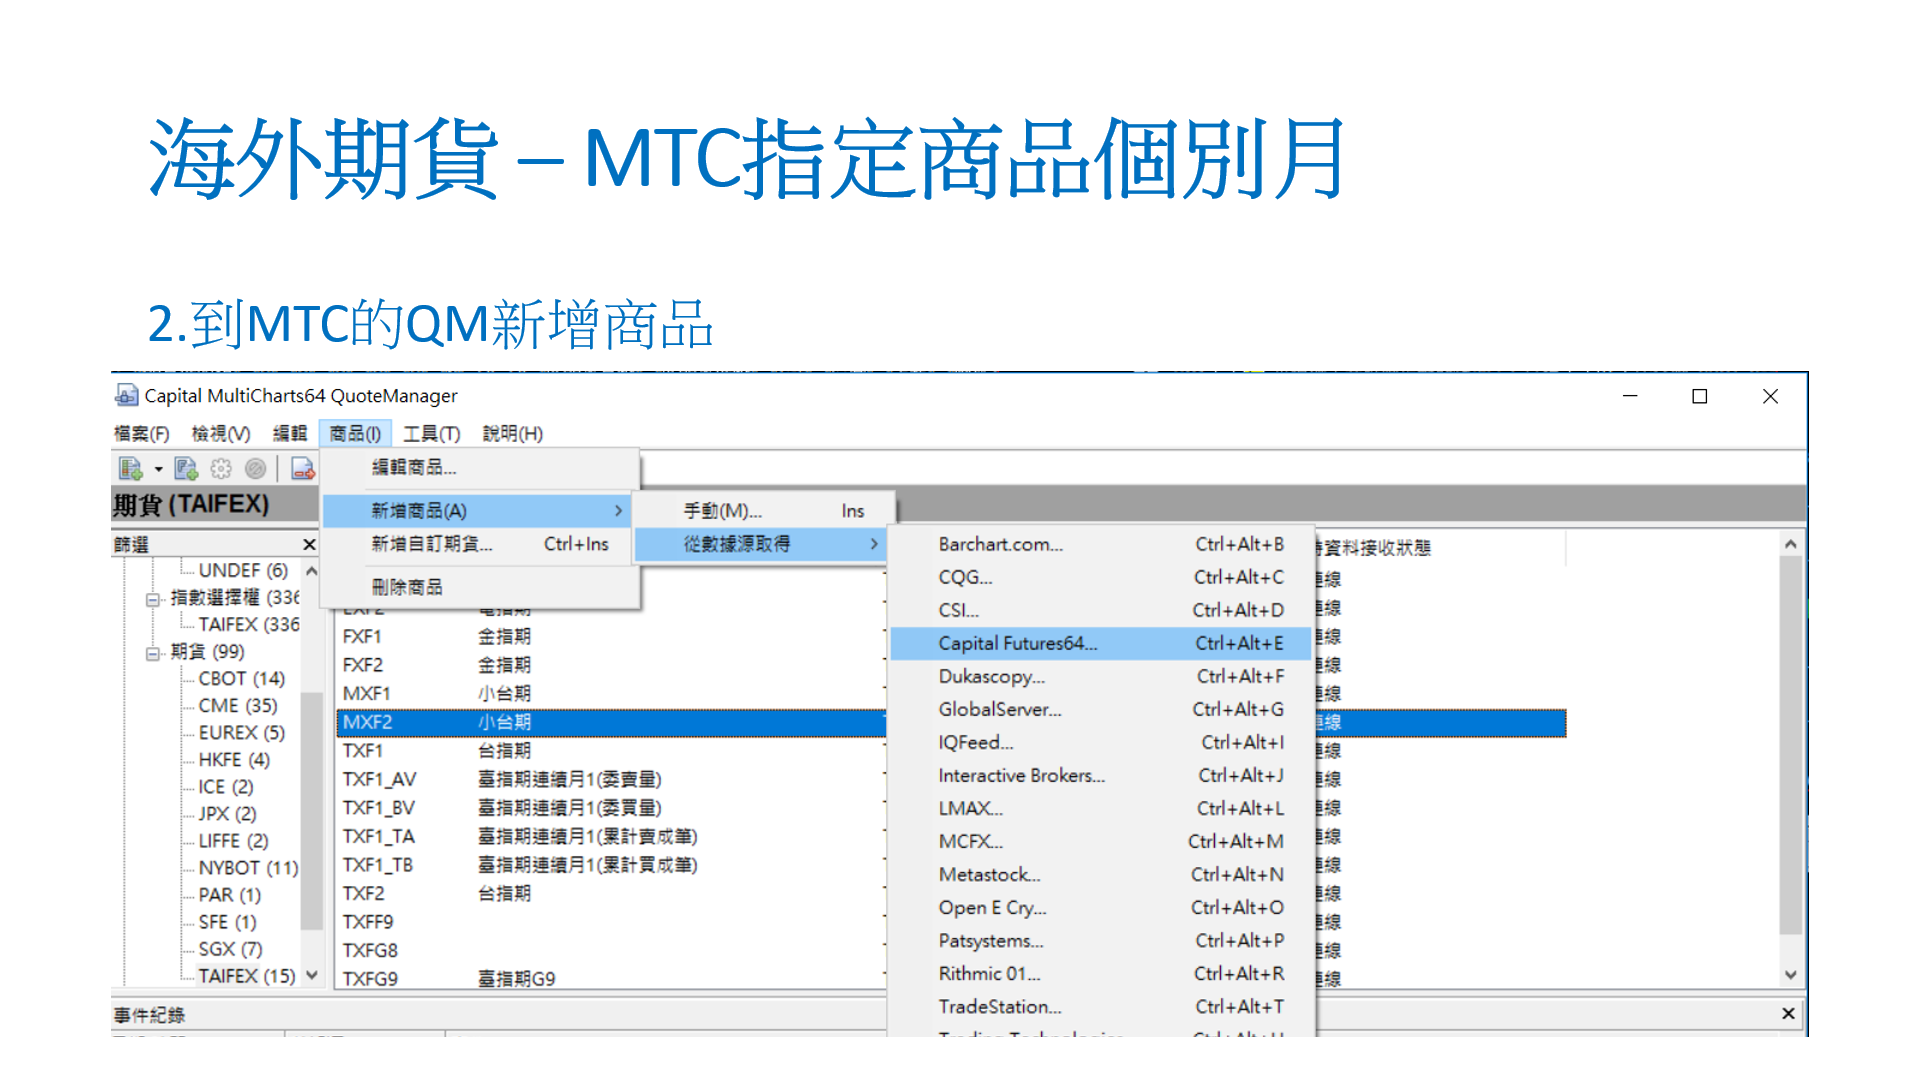Choose 新增自訂期貨... menu entry
This screenshot has width=1920, height=1080.
(477, 544)
